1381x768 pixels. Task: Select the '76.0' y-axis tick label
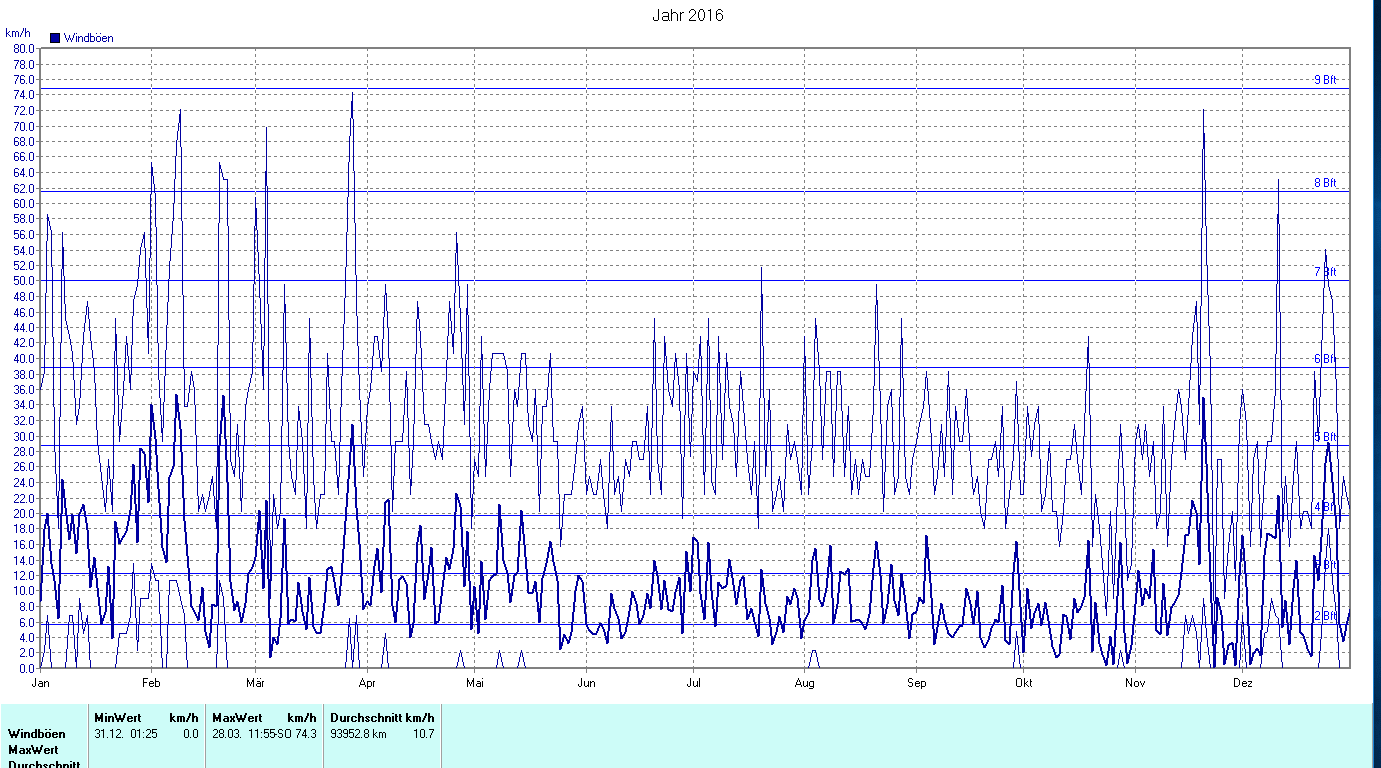[x=24, y=80]
